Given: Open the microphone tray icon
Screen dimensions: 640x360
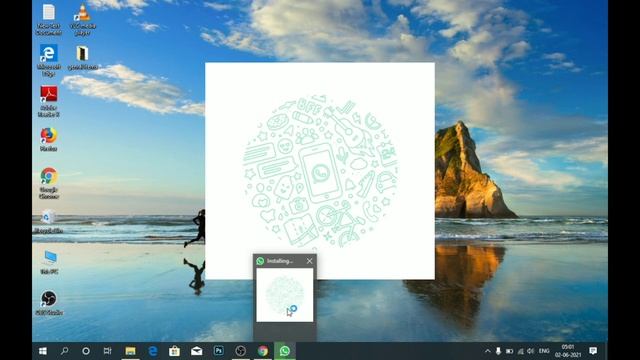Looking at the screenshot, I should tap(498, 351).
